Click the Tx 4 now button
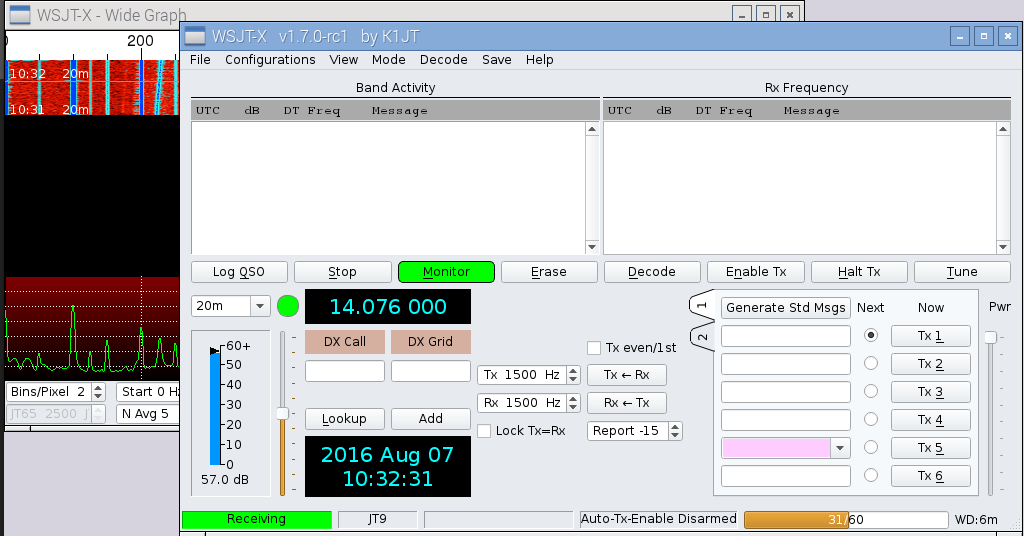The image size is (1024, 536). pos(931,420)
